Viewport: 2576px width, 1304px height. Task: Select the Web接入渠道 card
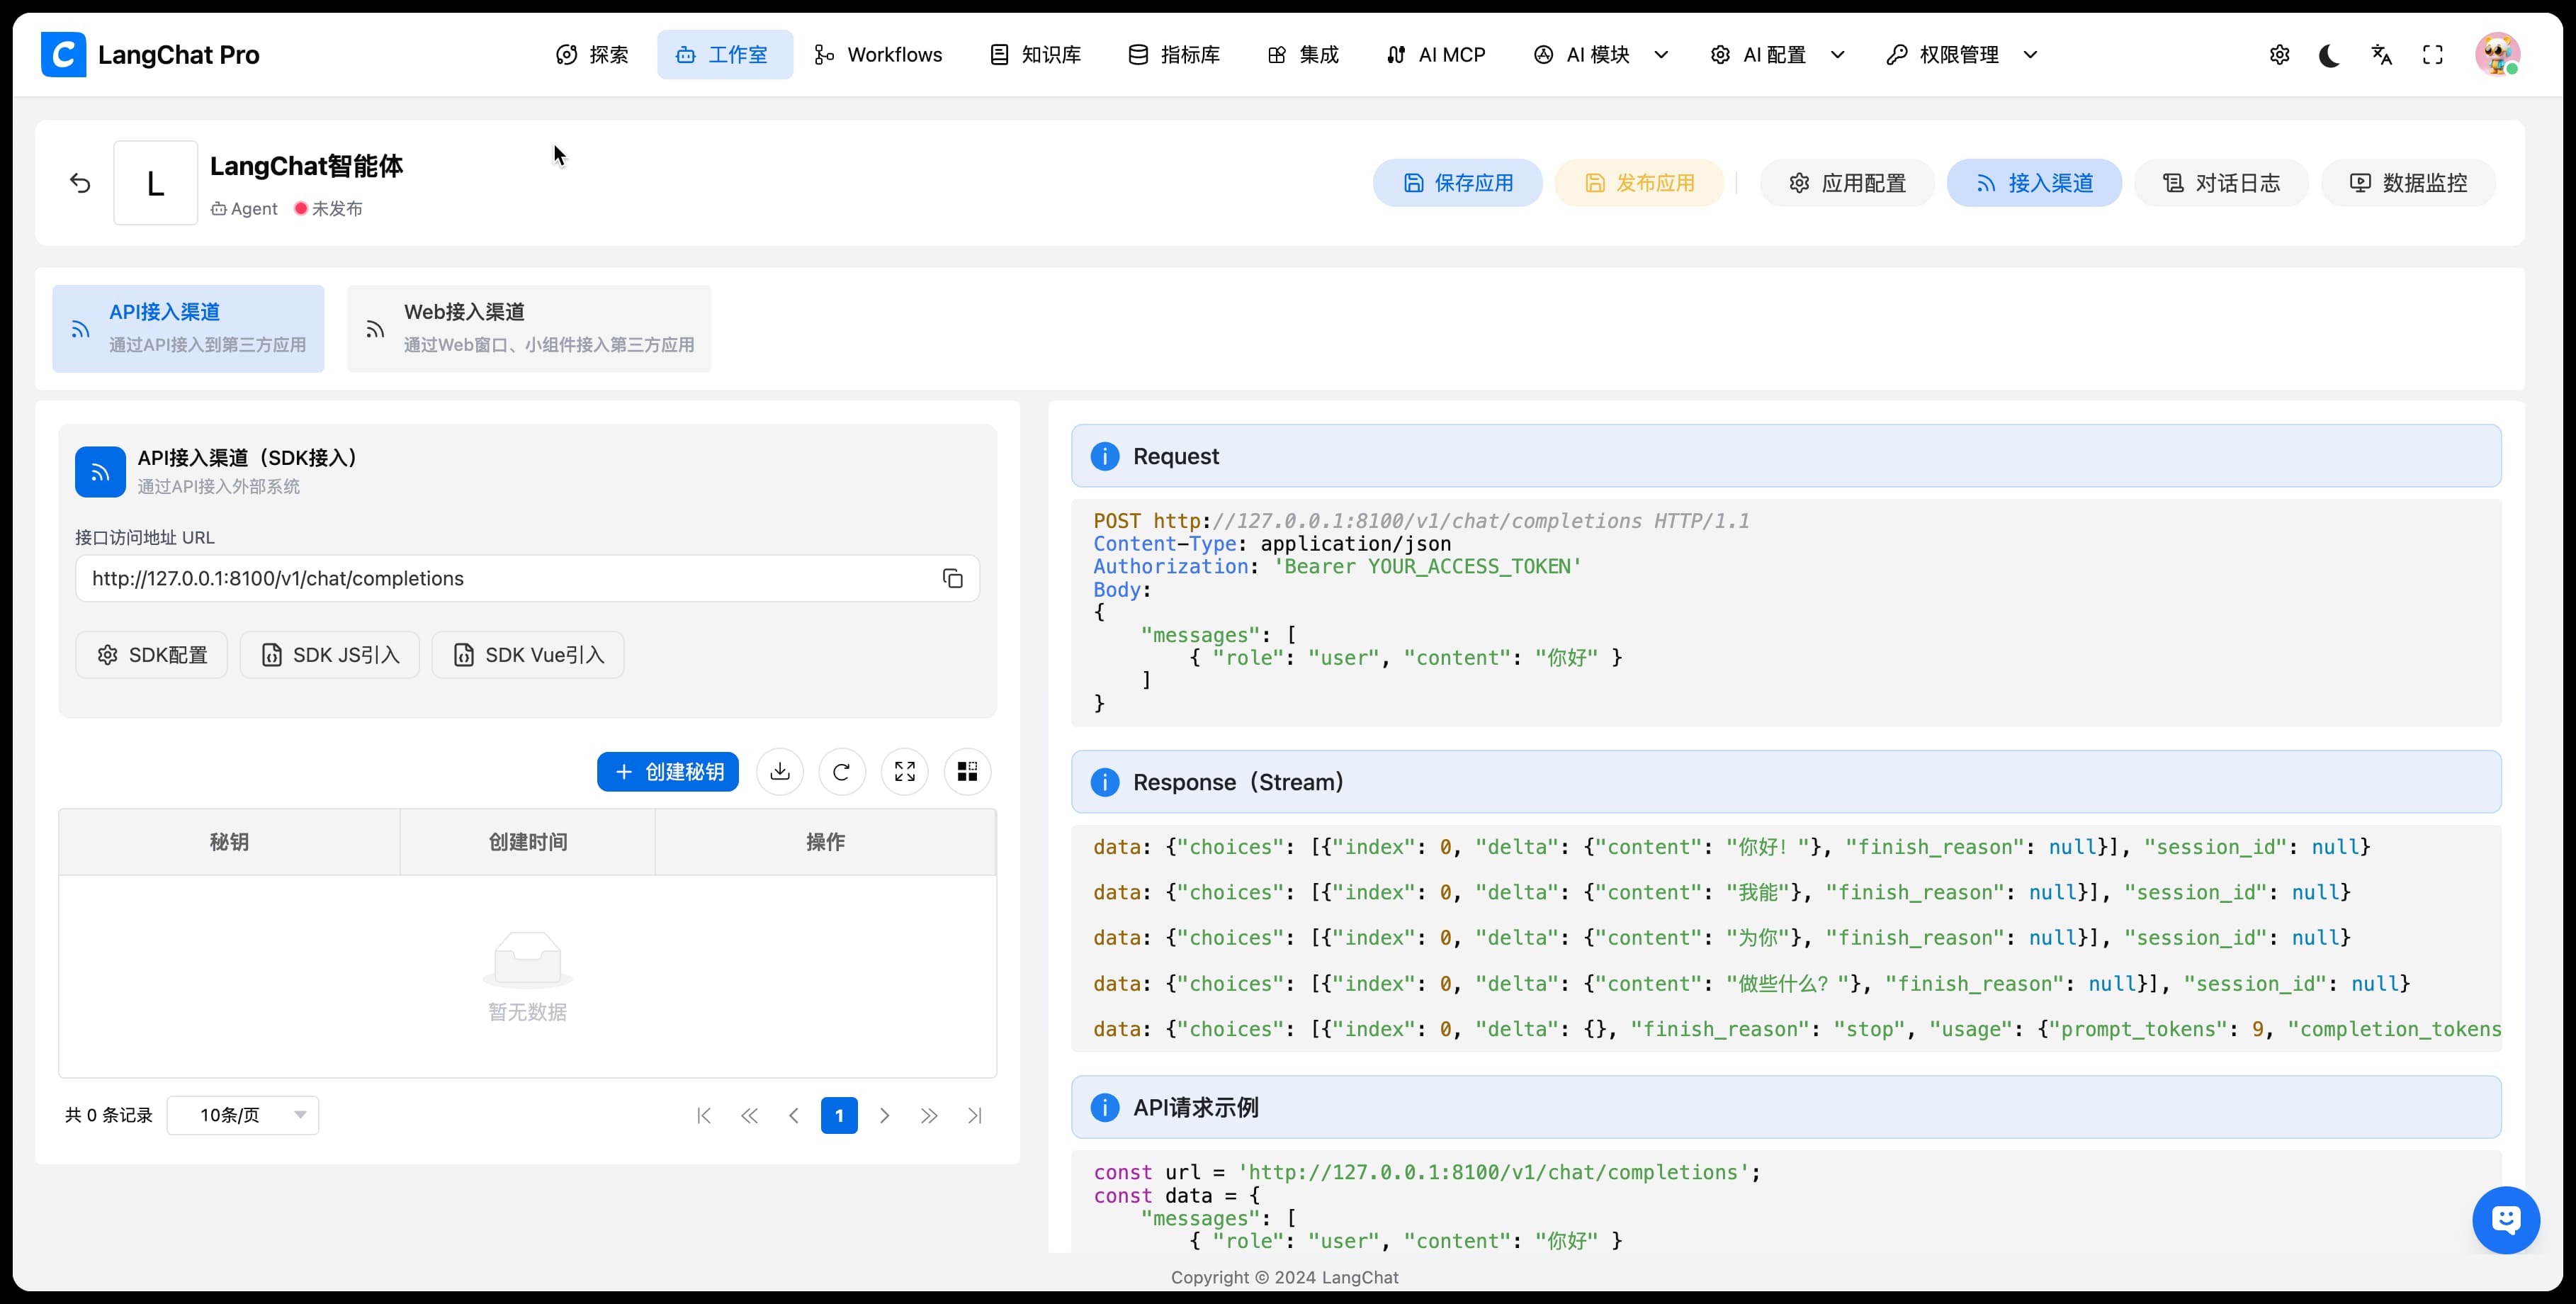tap(529, 328)
